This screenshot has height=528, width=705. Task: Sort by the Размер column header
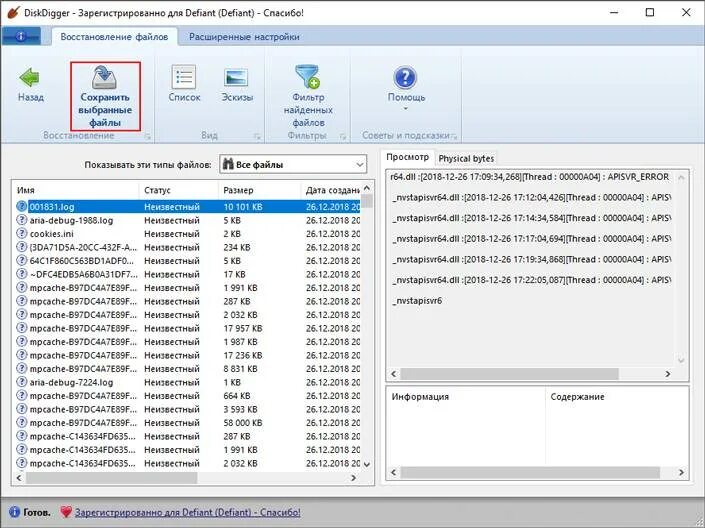coord(259,190)
